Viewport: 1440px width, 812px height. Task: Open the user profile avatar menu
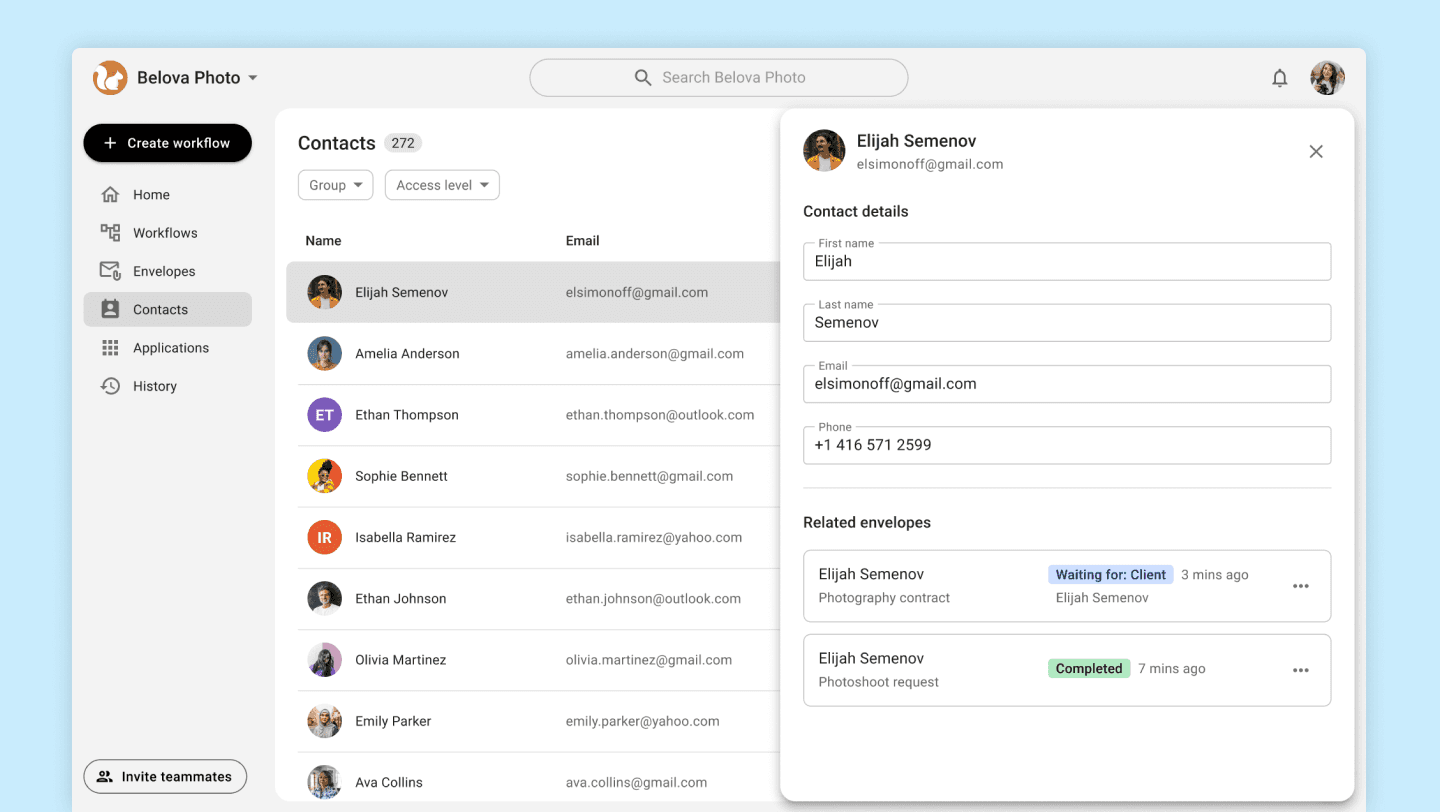pos(1328,78)
